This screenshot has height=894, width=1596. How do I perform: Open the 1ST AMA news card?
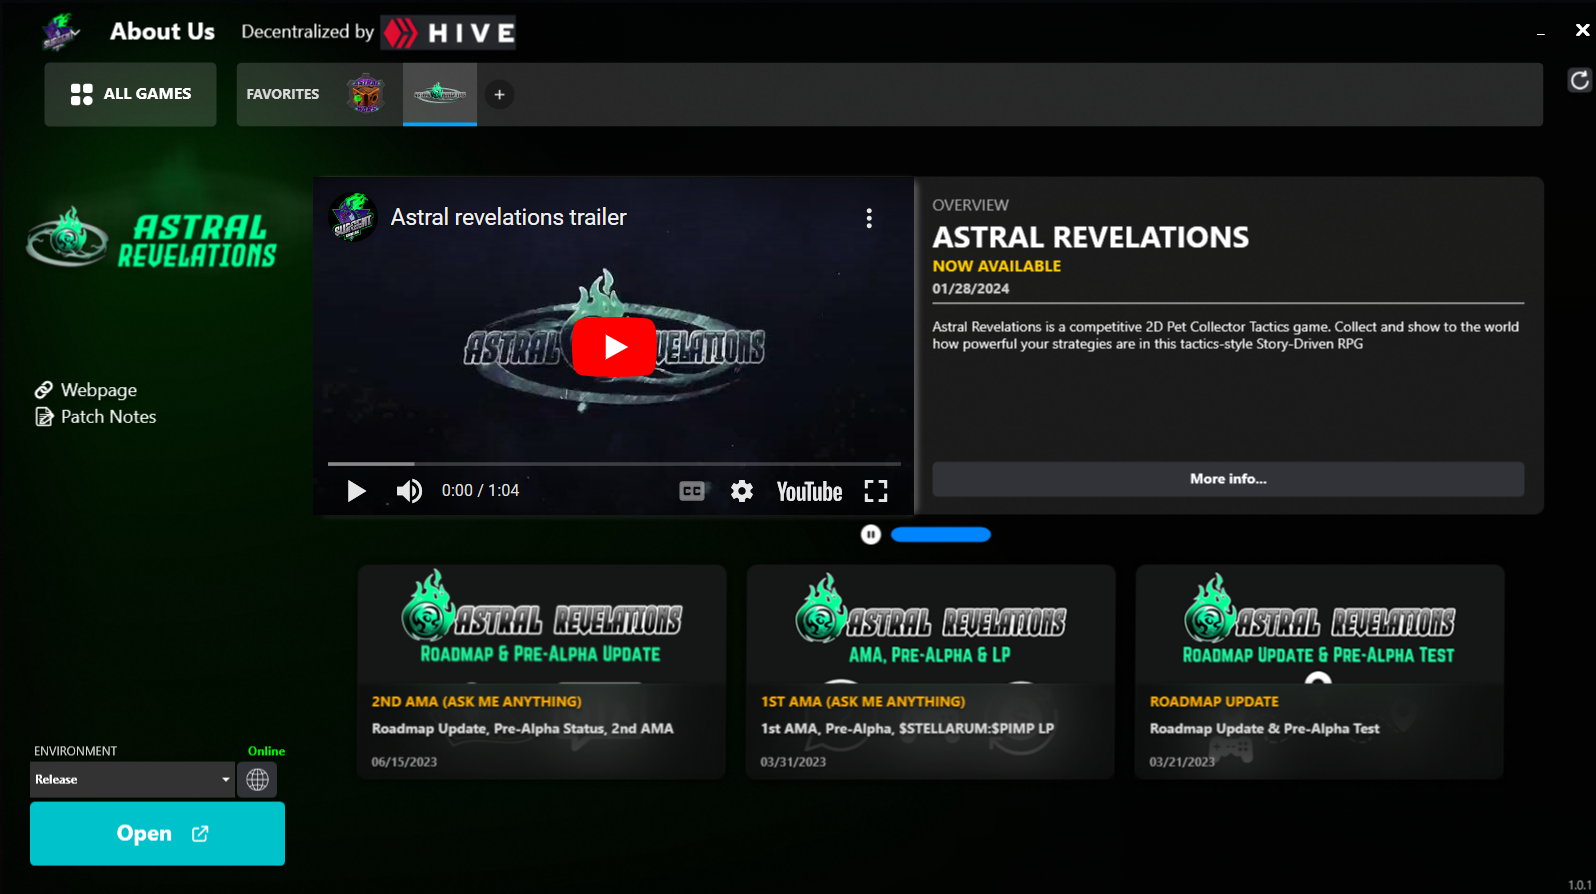[x=931, y=672]
